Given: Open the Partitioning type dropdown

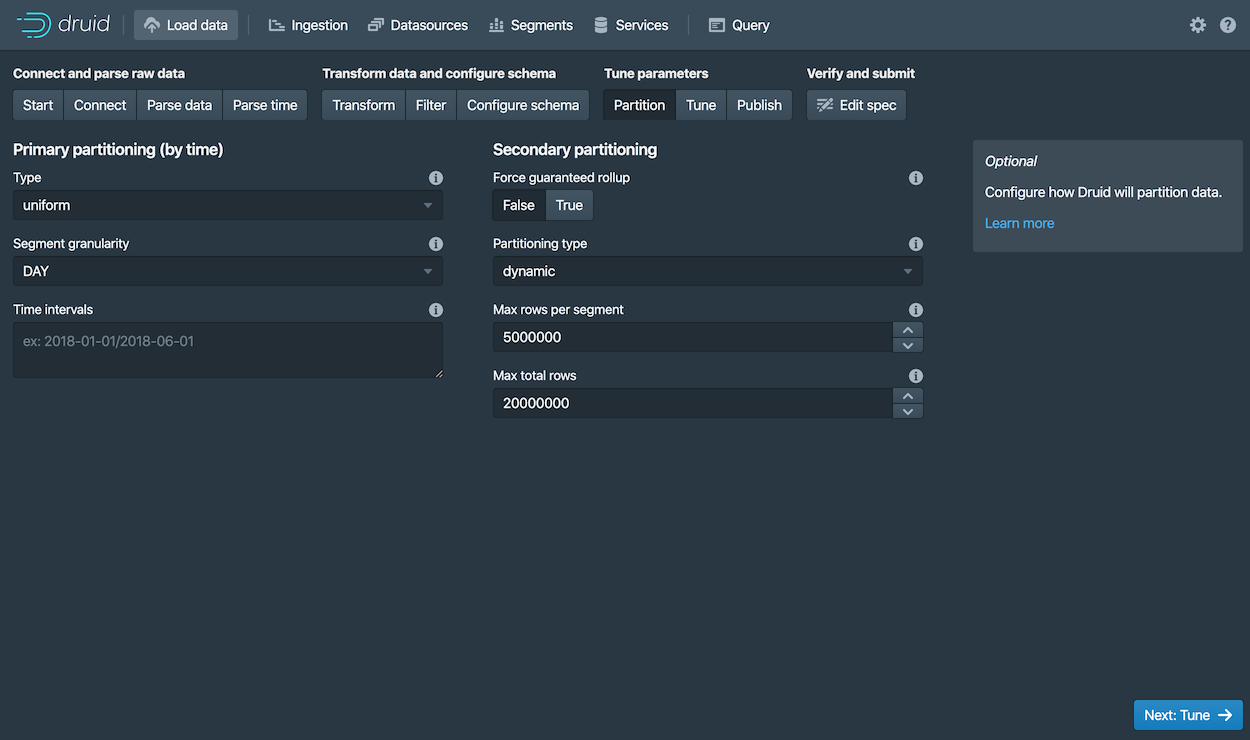Looking at the screenshot, I should [707, 271].
